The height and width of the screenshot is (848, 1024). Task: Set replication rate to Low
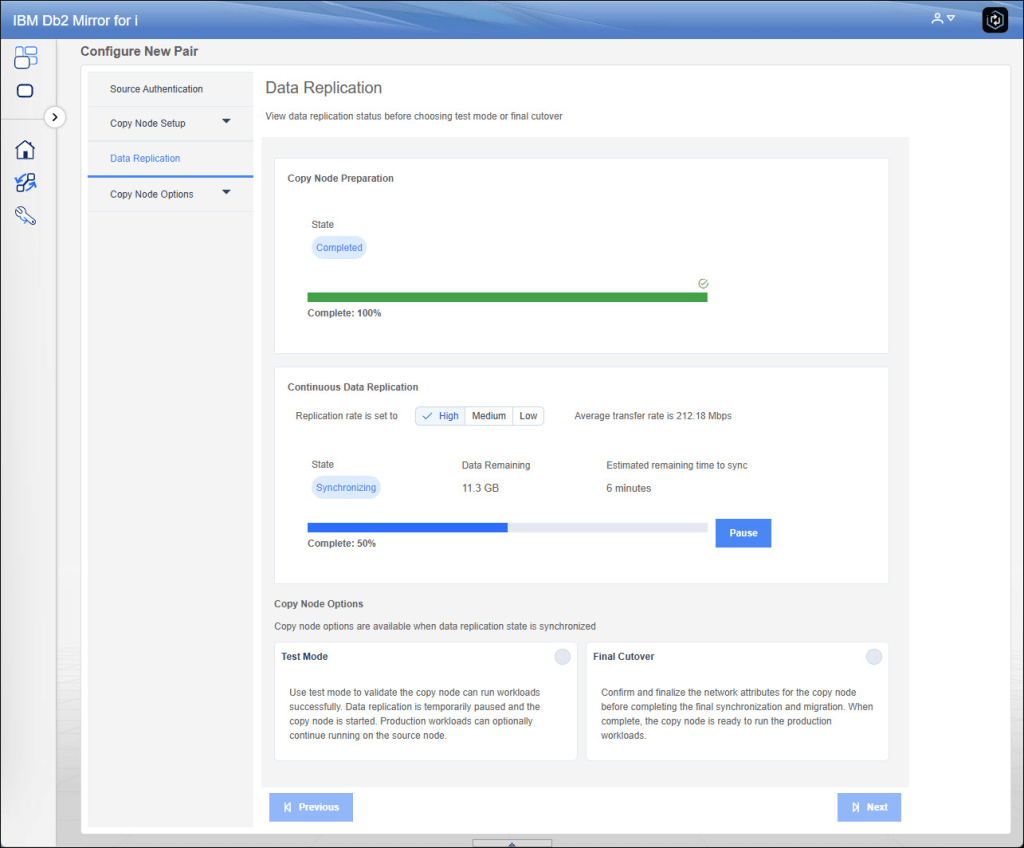coord(528,416)
